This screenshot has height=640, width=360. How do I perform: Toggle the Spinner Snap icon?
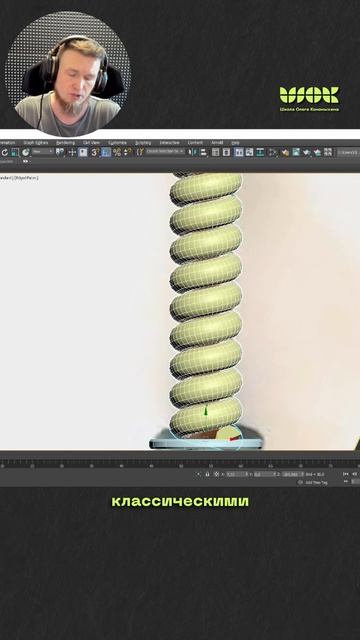coord(127,152)
